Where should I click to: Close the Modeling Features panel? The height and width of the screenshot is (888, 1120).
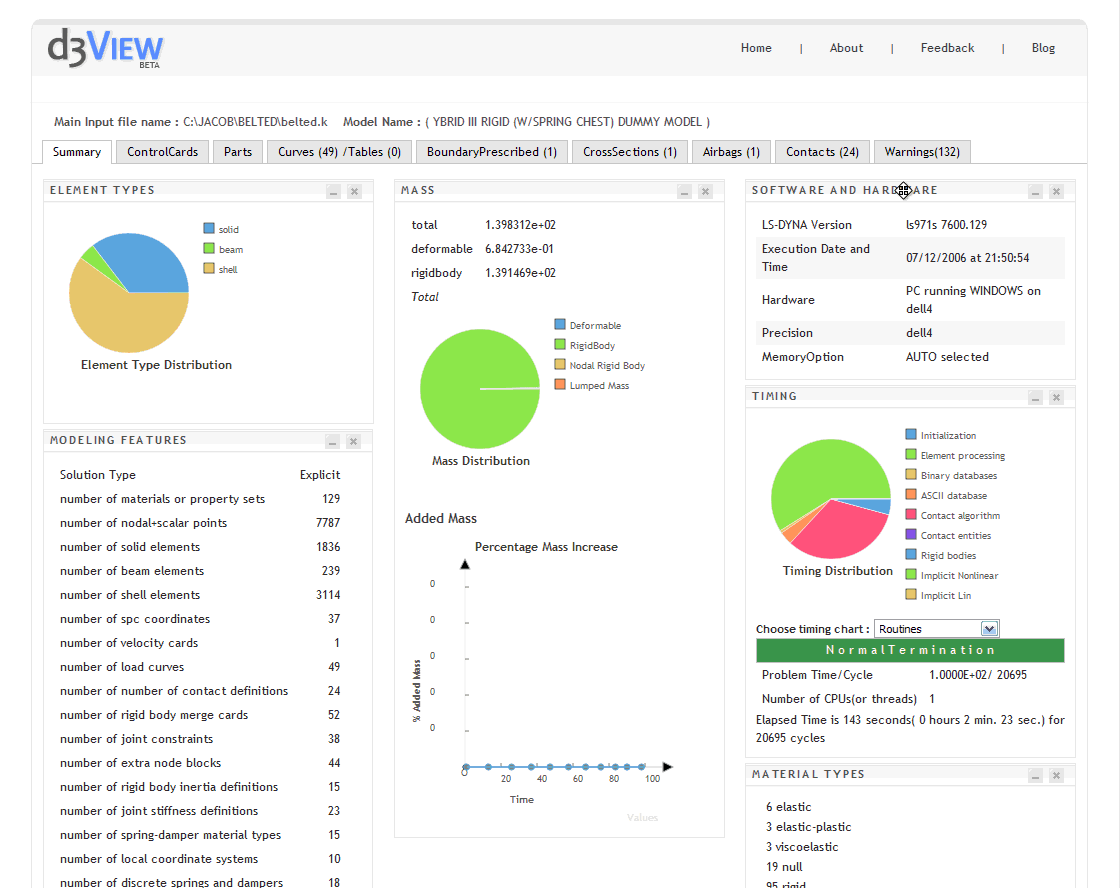pyautogui.click(x=353, y=441)
